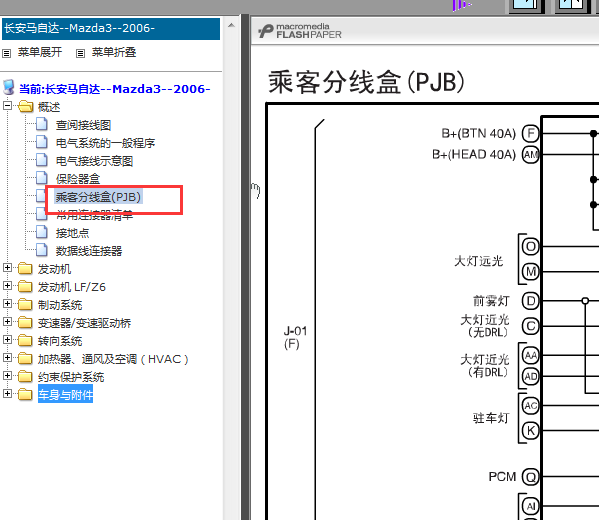Open 电气系统的一般程序 page

[x=105, y=143]
